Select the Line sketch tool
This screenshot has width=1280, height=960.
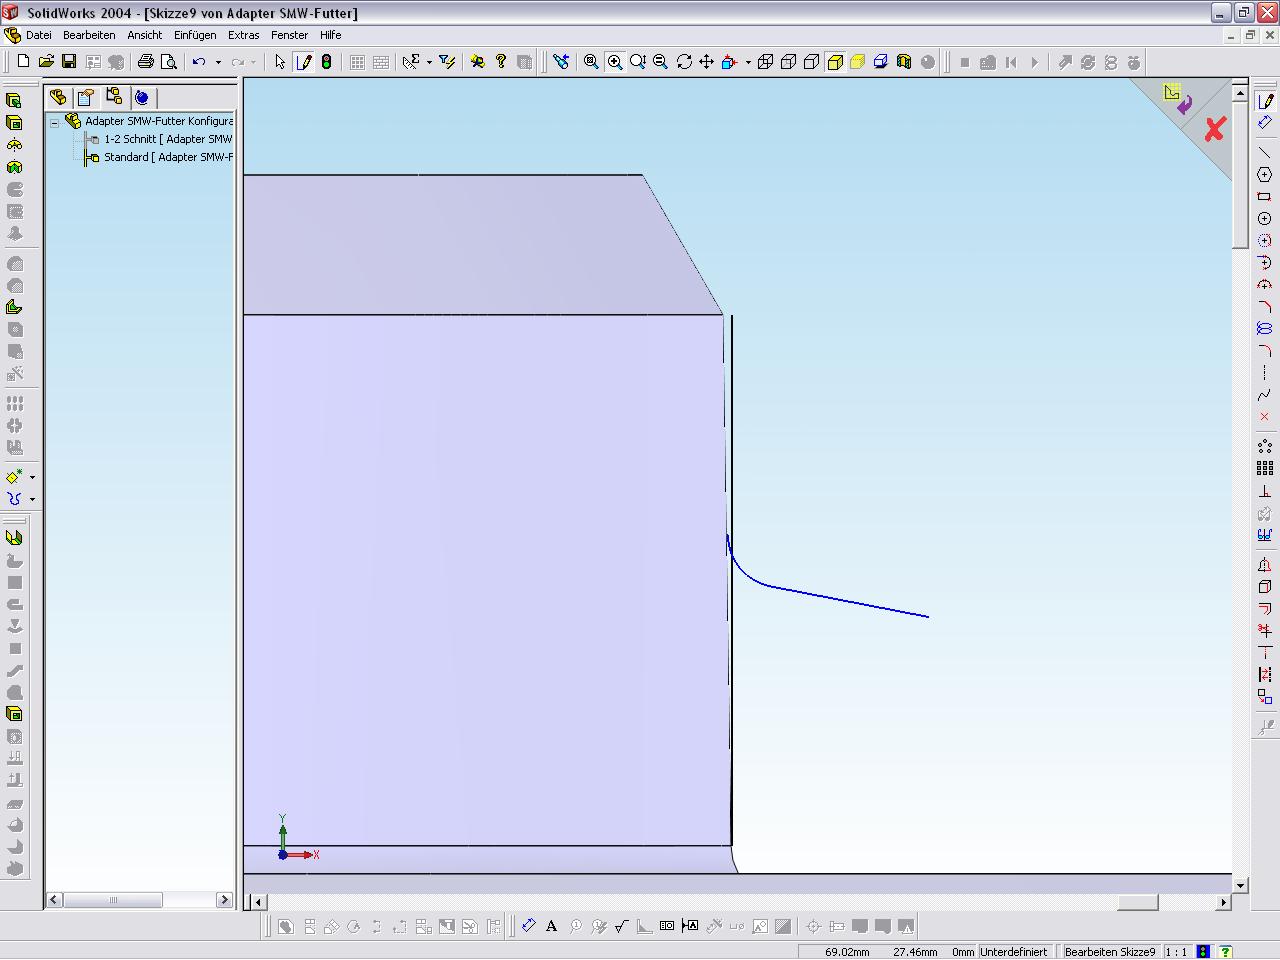point(1264,152)
